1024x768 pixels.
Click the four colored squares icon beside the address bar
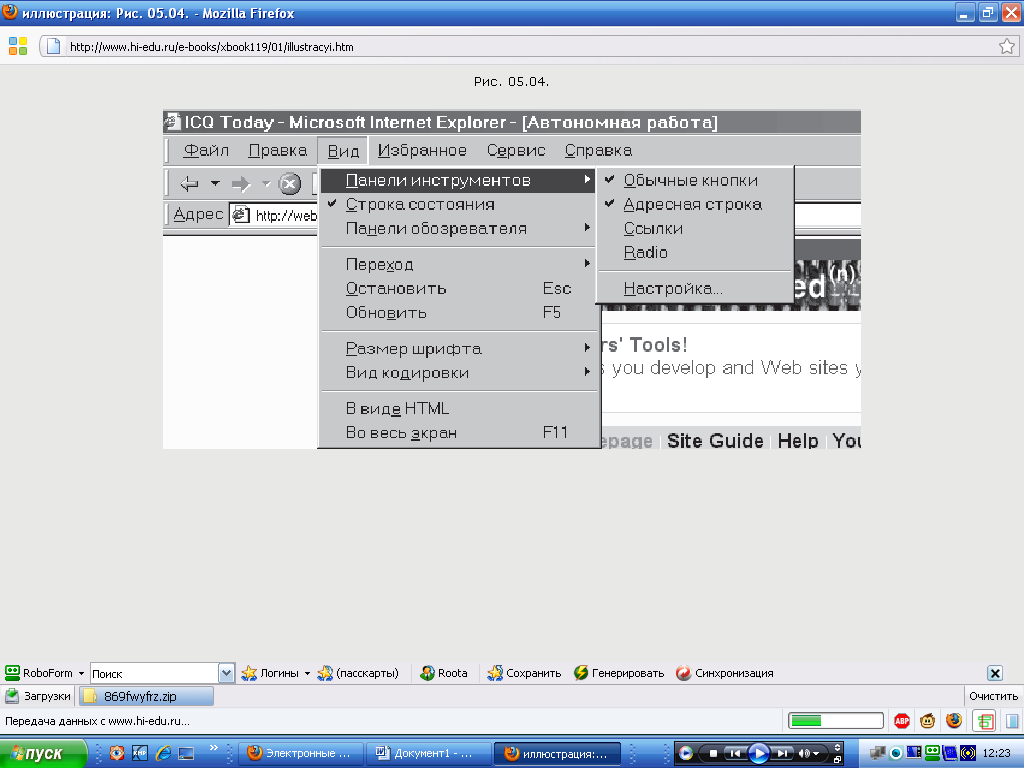pyautogui.click(x=18, y=46)
